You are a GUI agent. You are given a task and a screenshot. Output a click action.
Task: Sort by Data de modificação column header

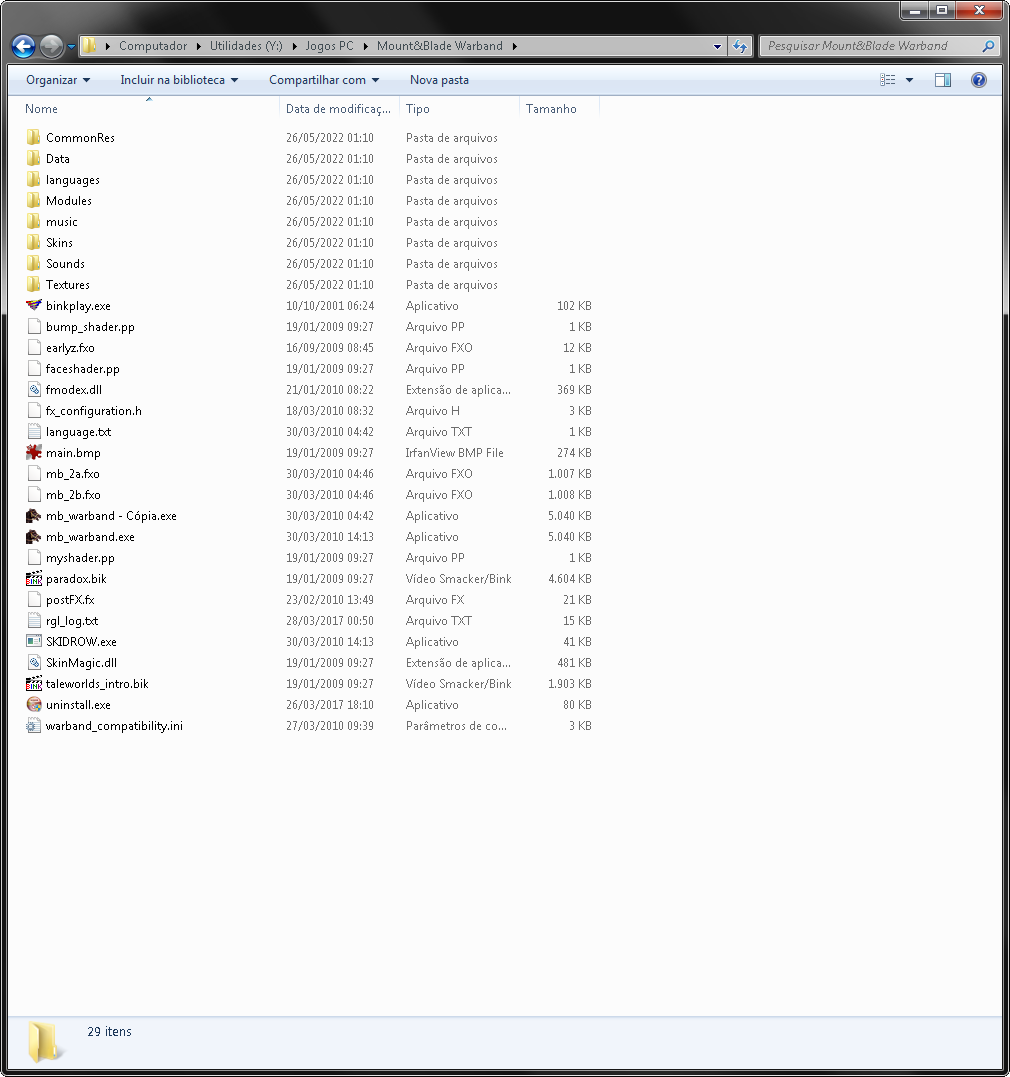coord(338,109)
